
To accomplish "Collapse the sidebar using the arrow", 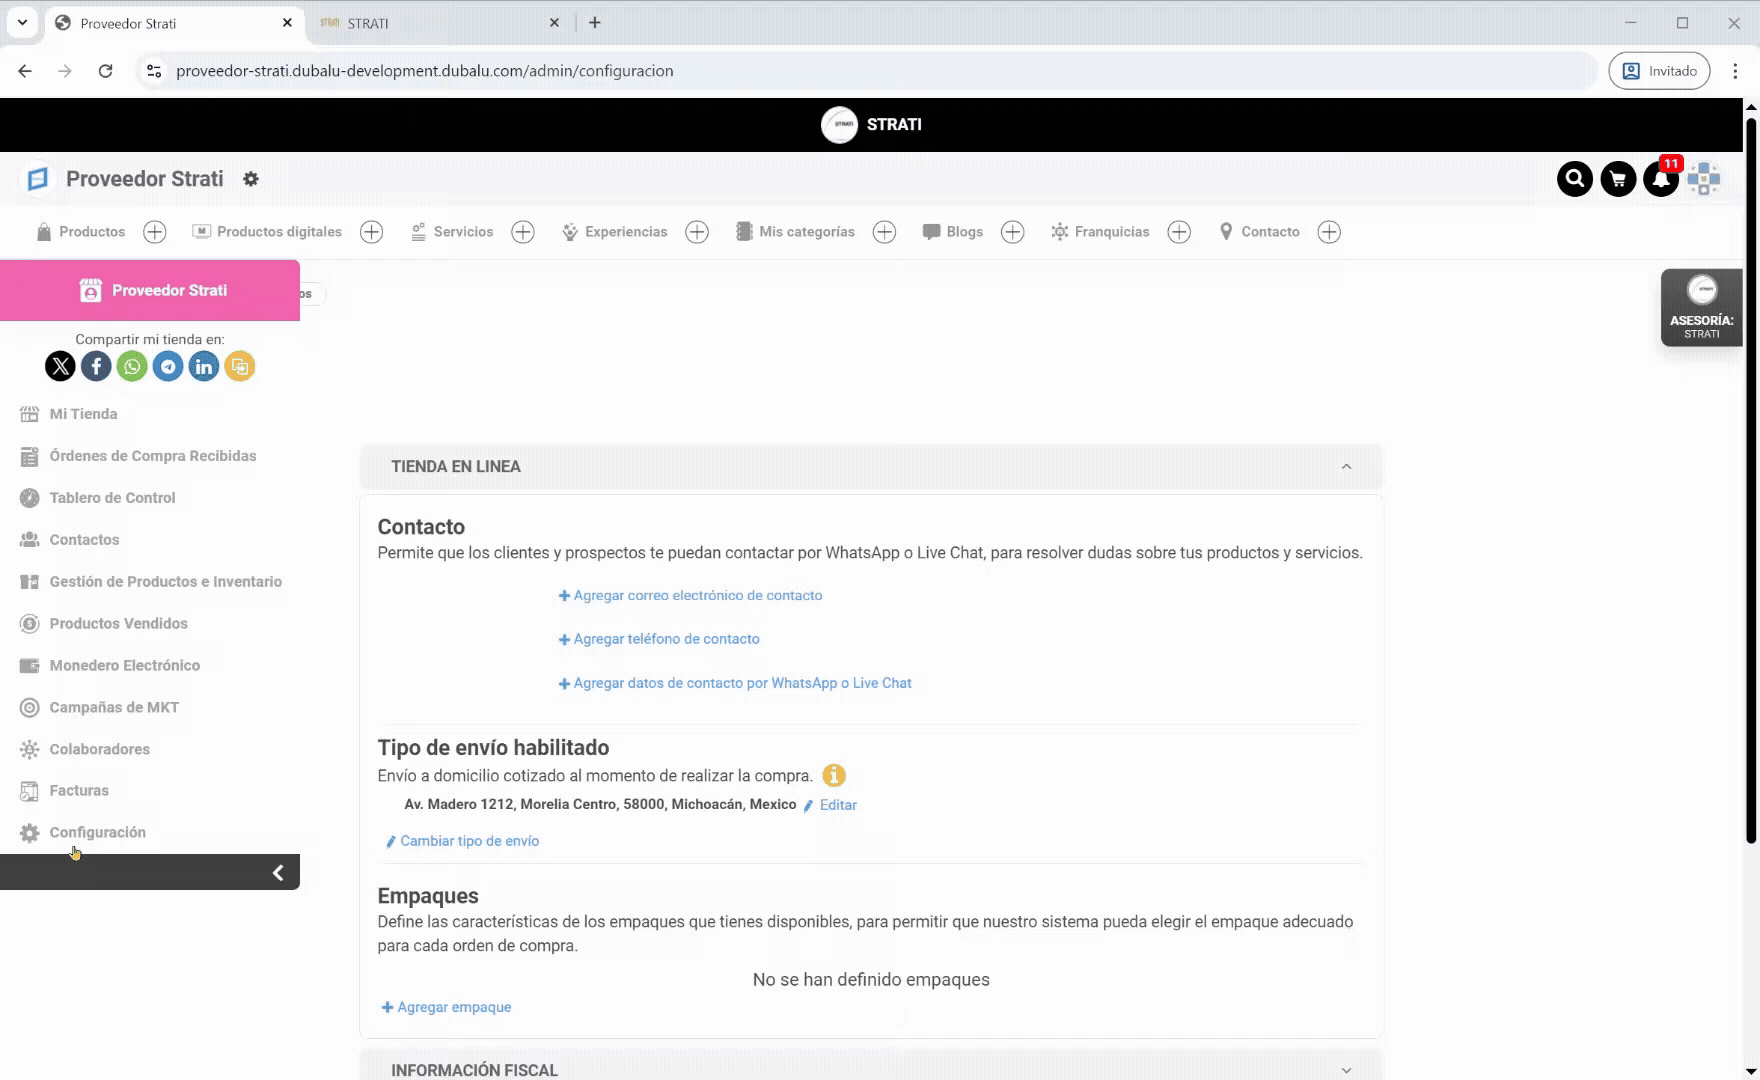I will point(277,872).
